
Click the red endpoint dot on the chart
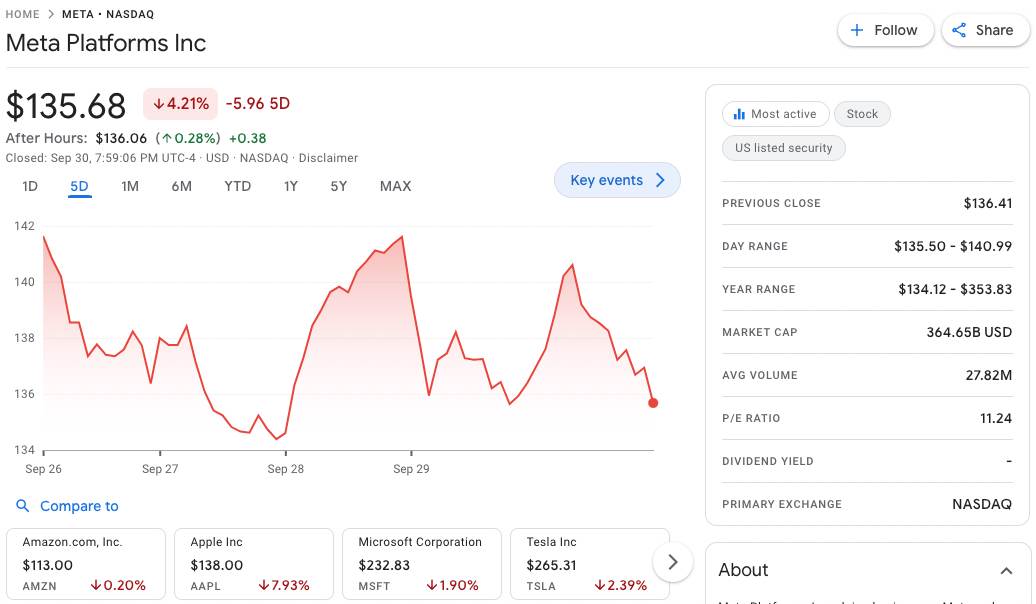(653, 402)
